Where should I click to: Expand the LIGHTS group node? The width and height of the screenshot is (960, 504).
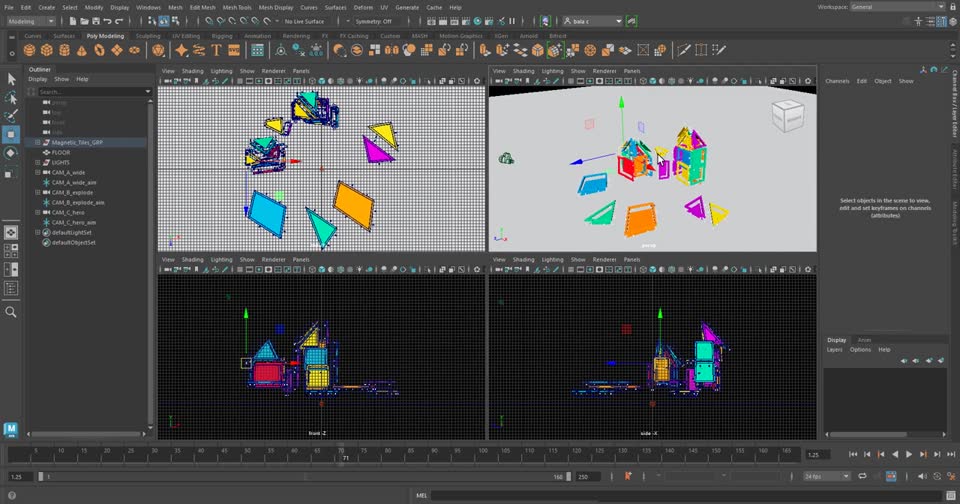point(38,162)
